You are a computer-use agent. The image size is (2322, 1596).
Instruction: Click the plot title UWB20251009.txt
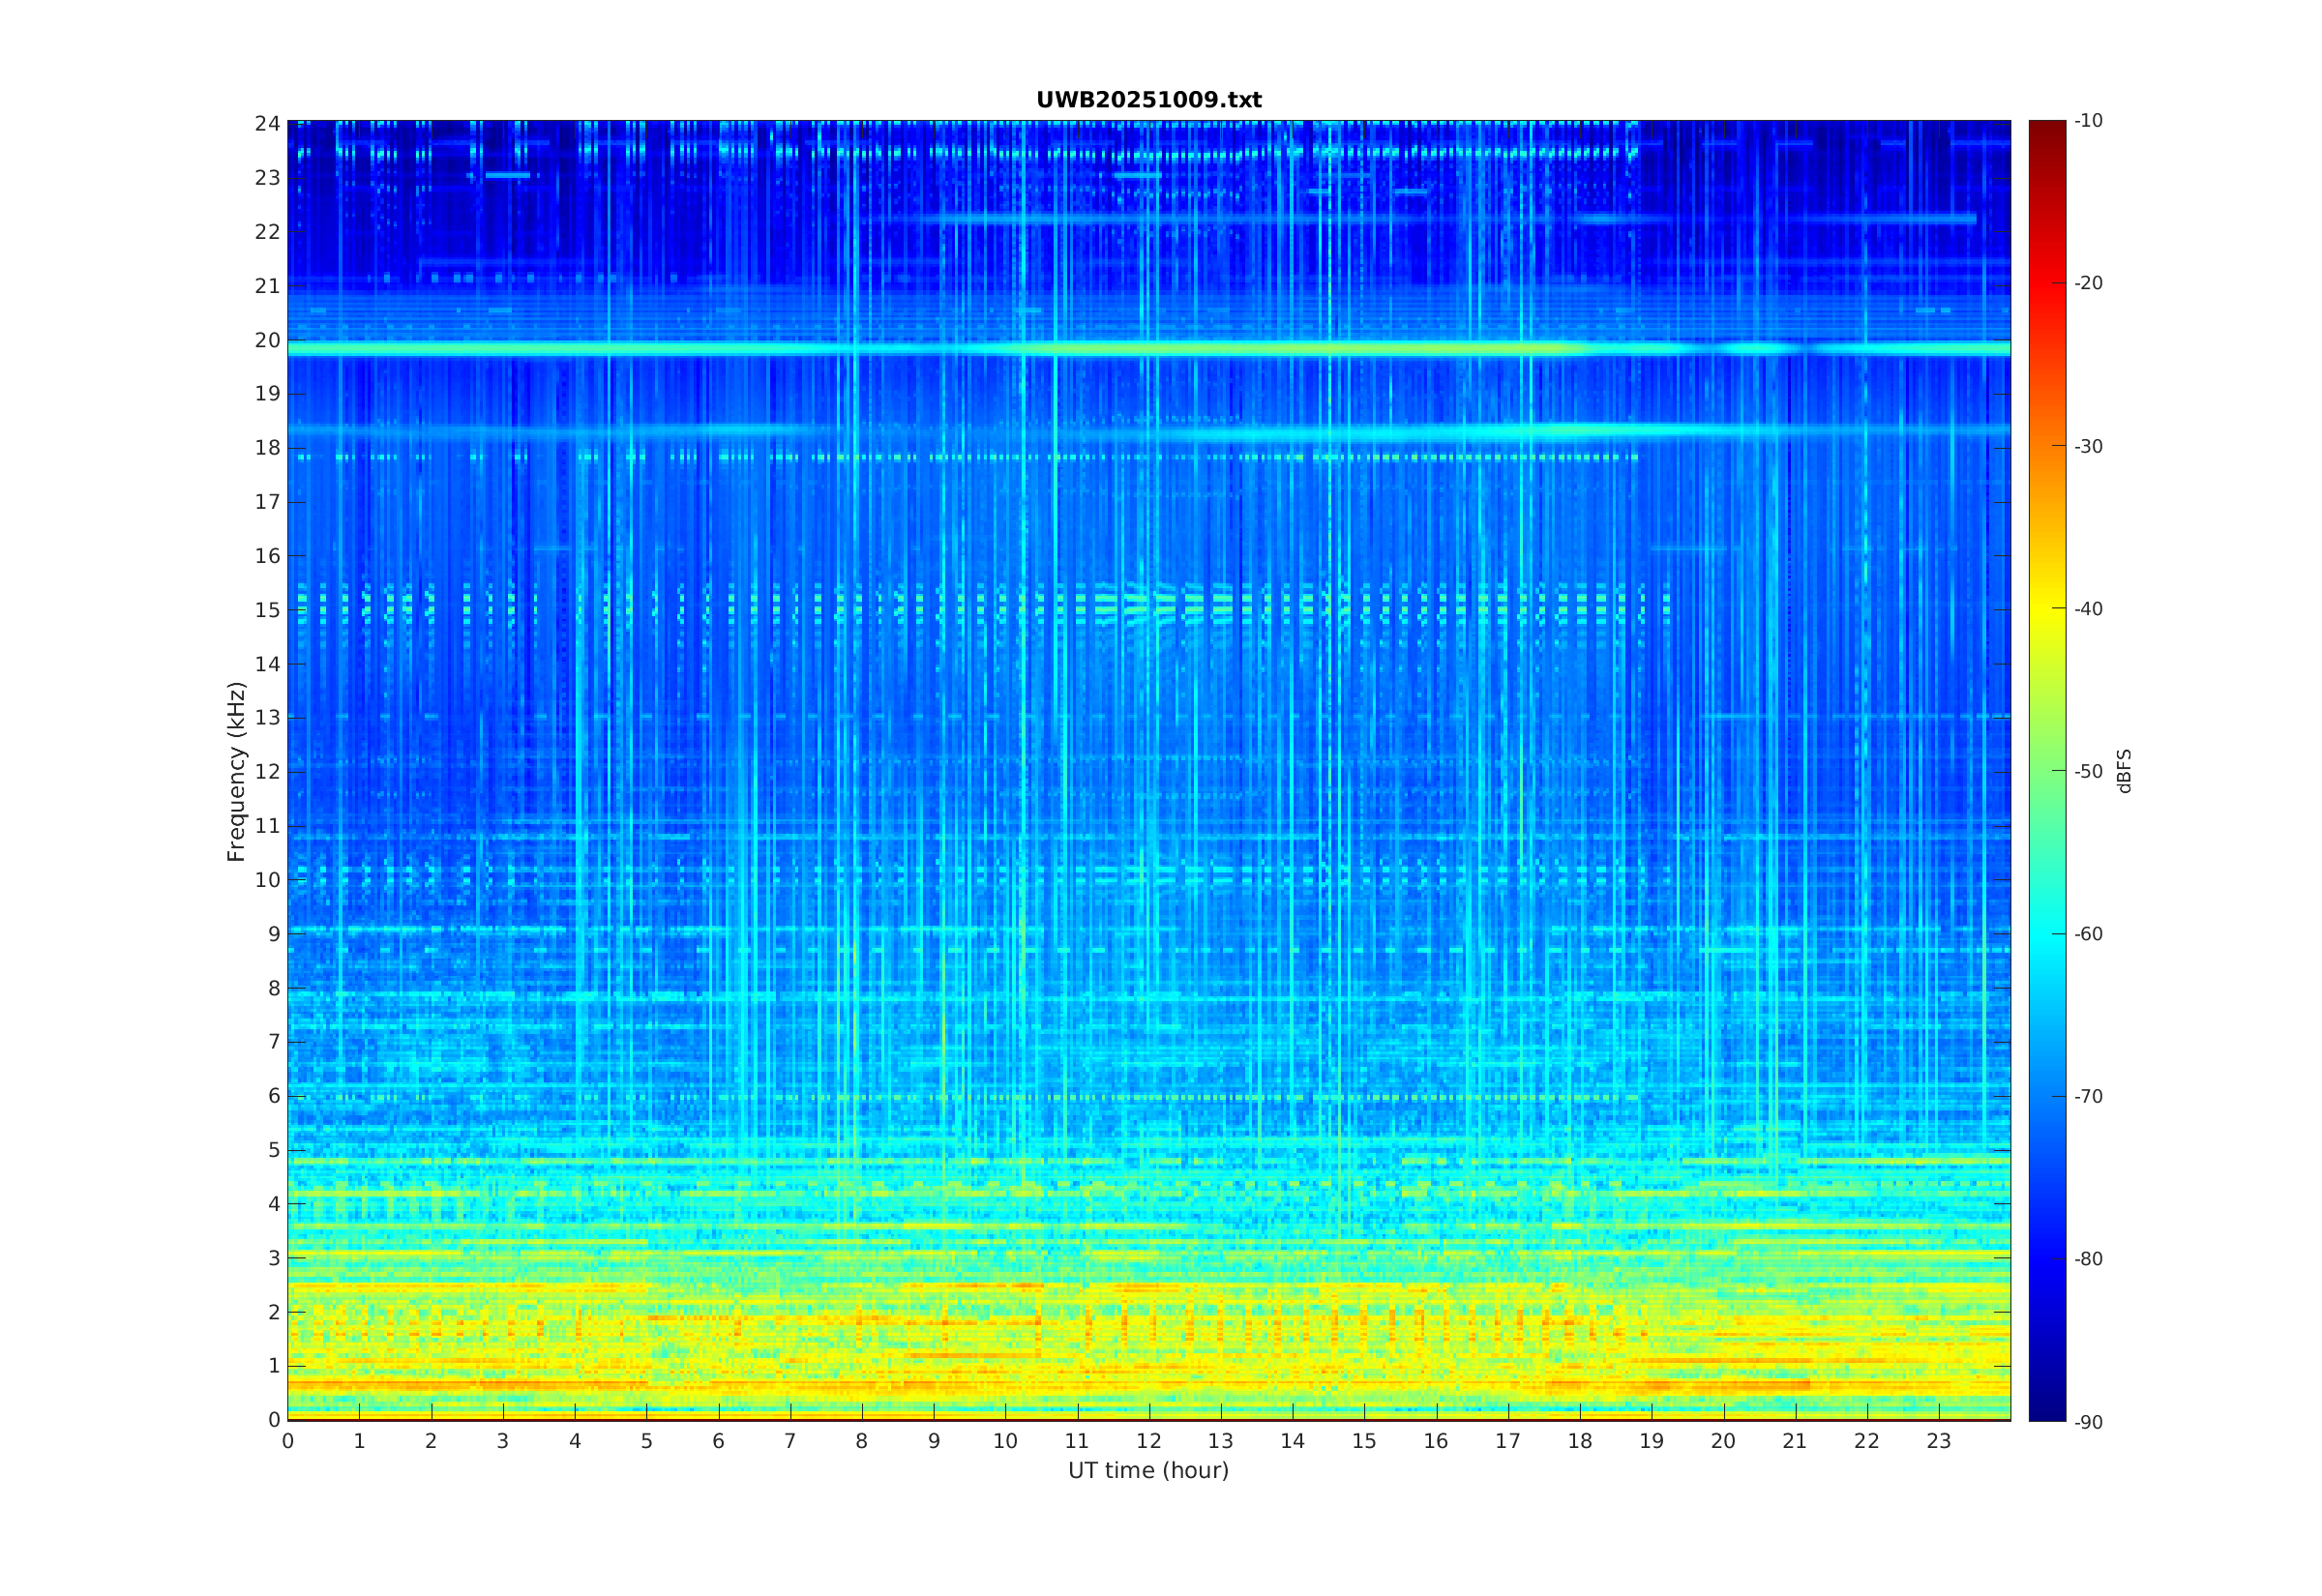(1148, 100)
